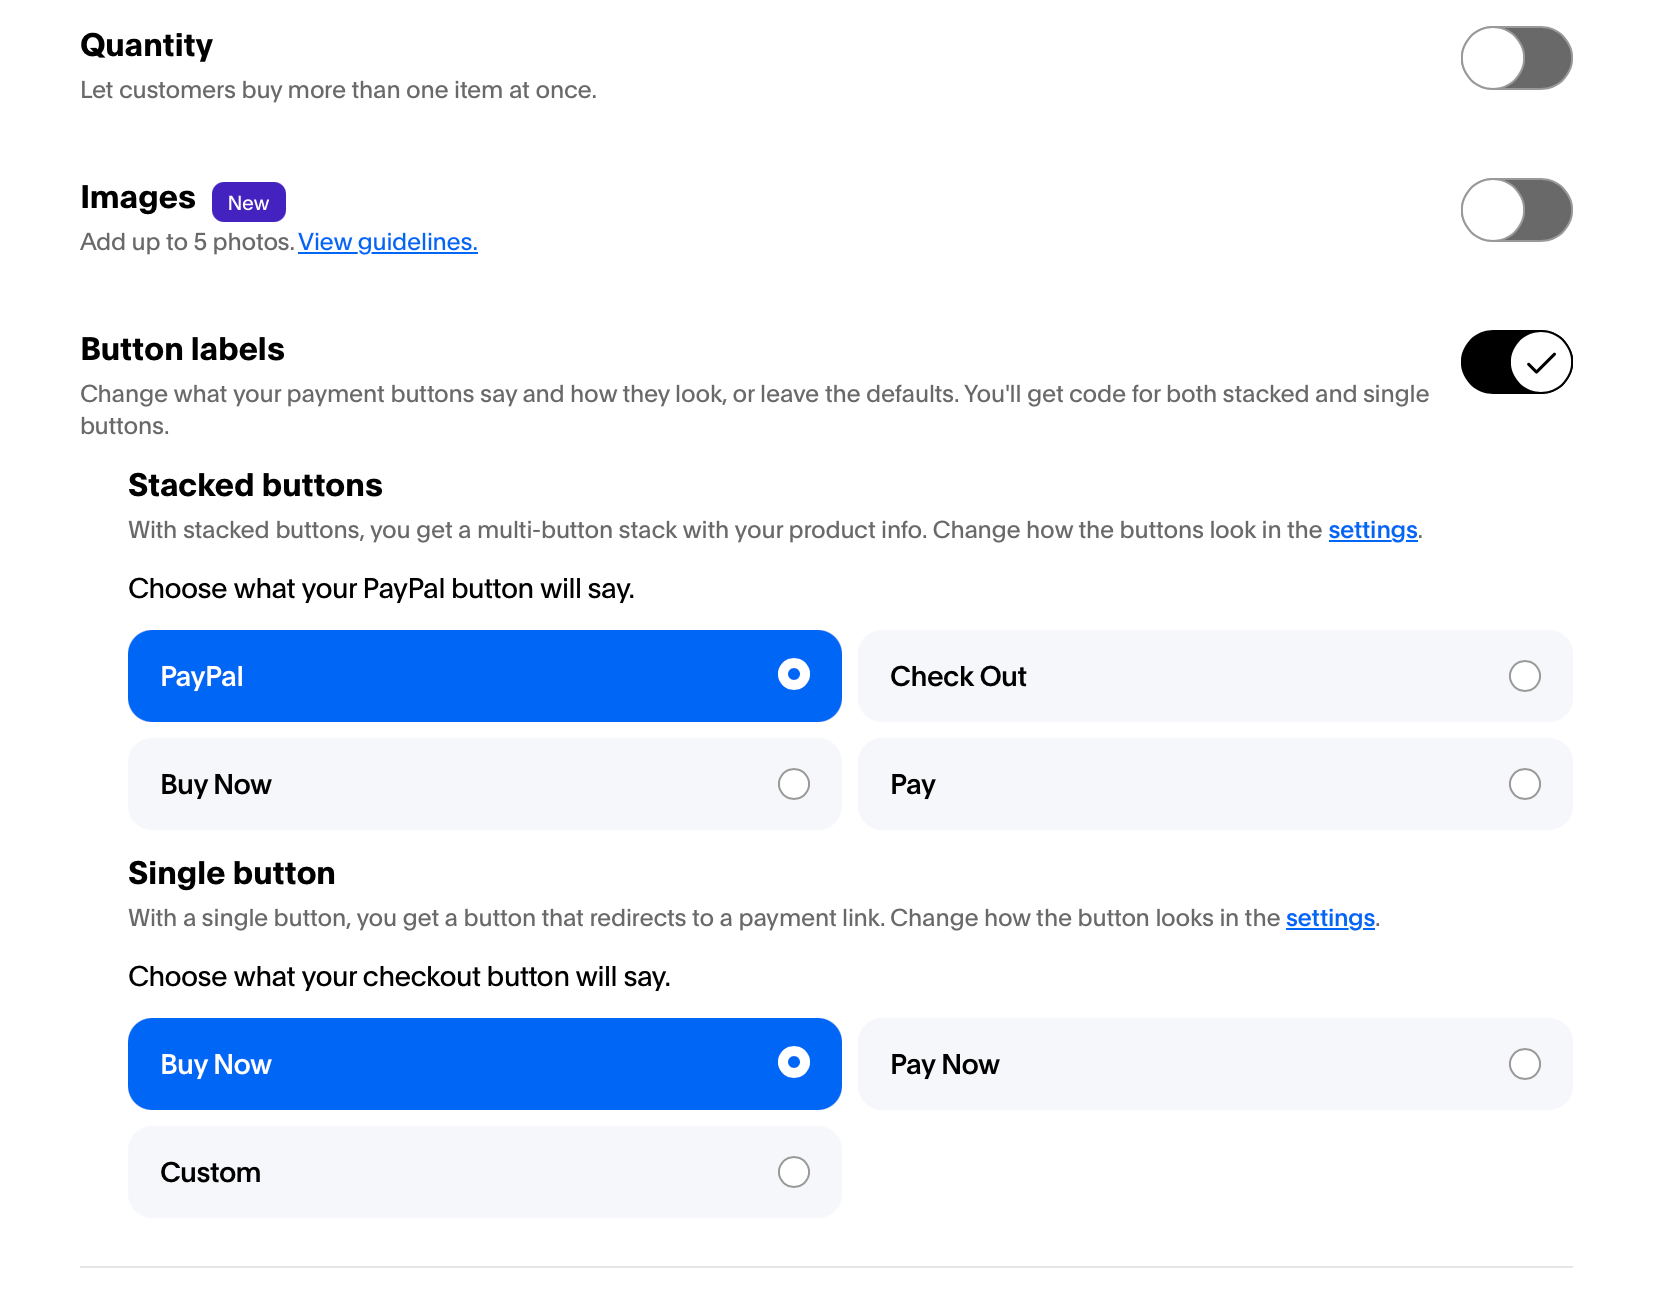1672x1304 pixels.
Task: Select the Custom checkout button option
Action: tap(485, 1172)
